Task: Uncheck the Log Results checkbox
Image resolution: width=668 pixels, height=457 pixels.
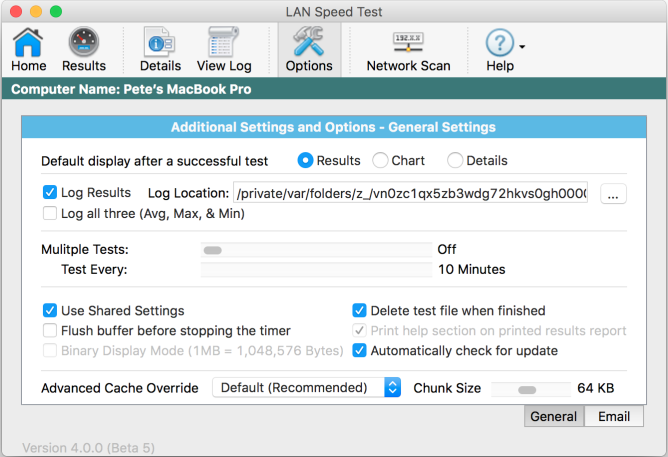Action: [x=50, y=193]
